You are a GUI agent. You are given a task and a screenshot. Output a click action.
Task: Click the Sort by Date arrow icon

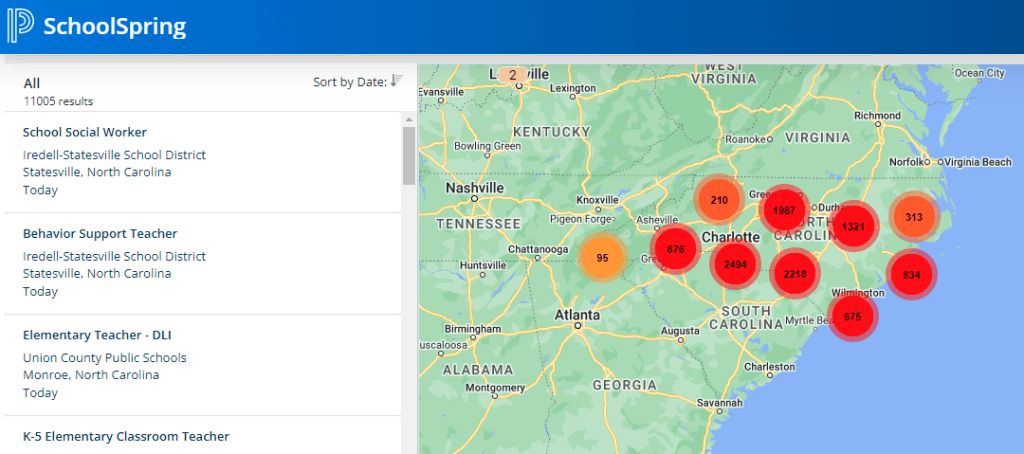[396, 81]
